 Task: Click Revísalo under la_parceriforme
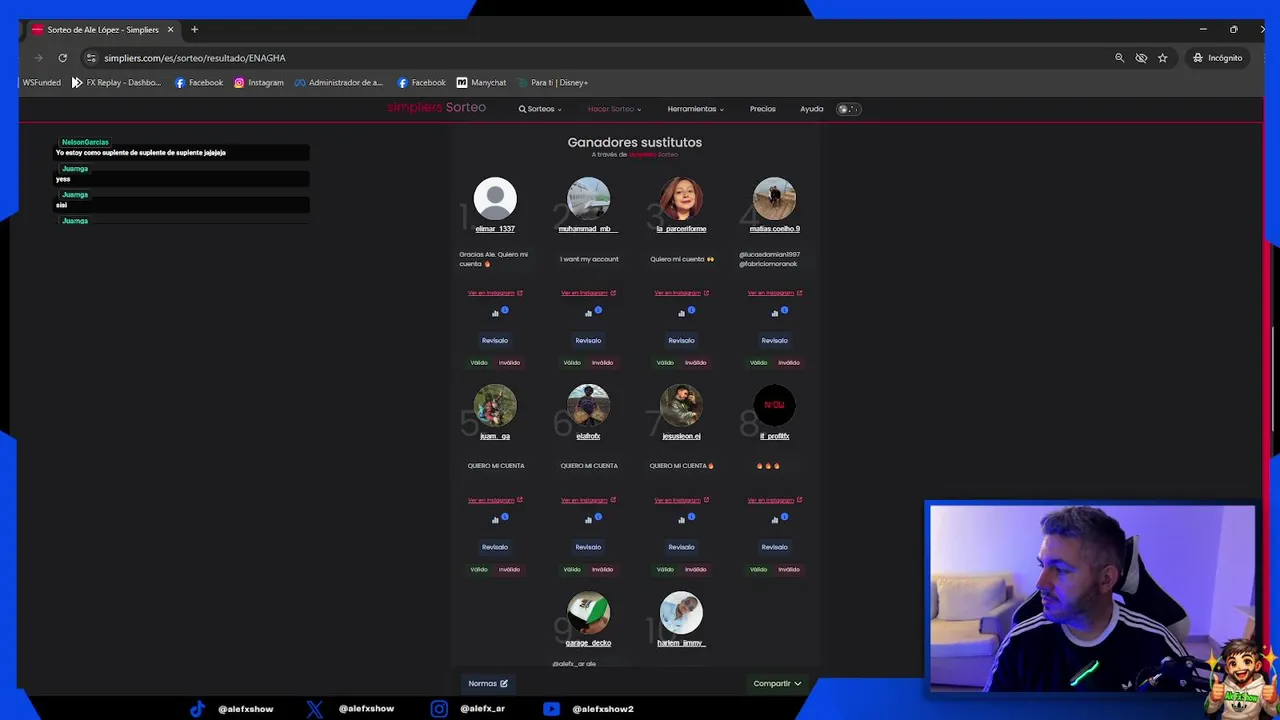point(681,341)
